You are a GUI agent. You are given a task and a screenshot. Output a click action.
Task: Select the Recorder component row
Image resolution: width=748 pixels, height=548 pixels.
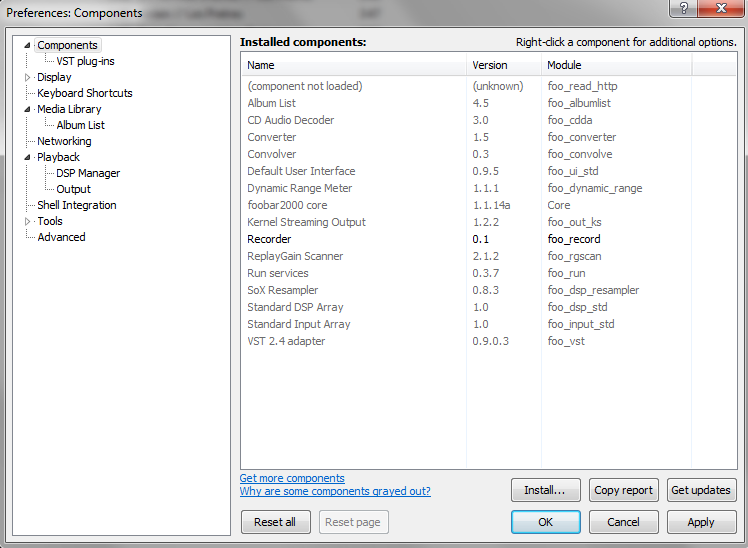click(x=488, y=239)
